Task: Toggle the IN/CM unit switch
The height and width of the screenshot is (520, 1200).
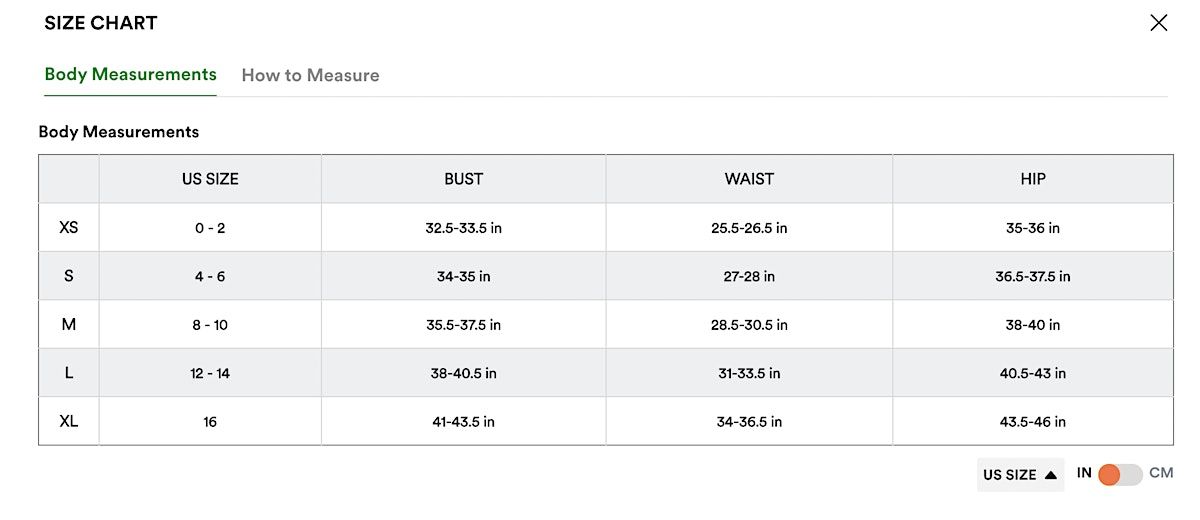Action: [1120, 475]
